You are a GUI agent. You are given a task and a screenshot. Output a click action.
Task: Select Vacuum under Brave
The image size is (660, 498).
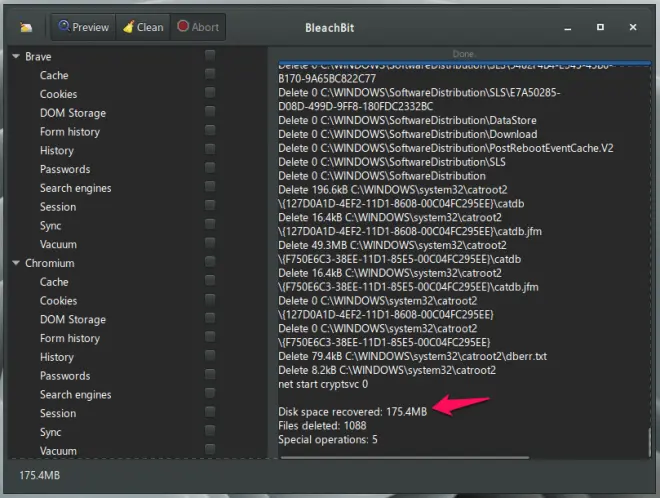(58, 244)
